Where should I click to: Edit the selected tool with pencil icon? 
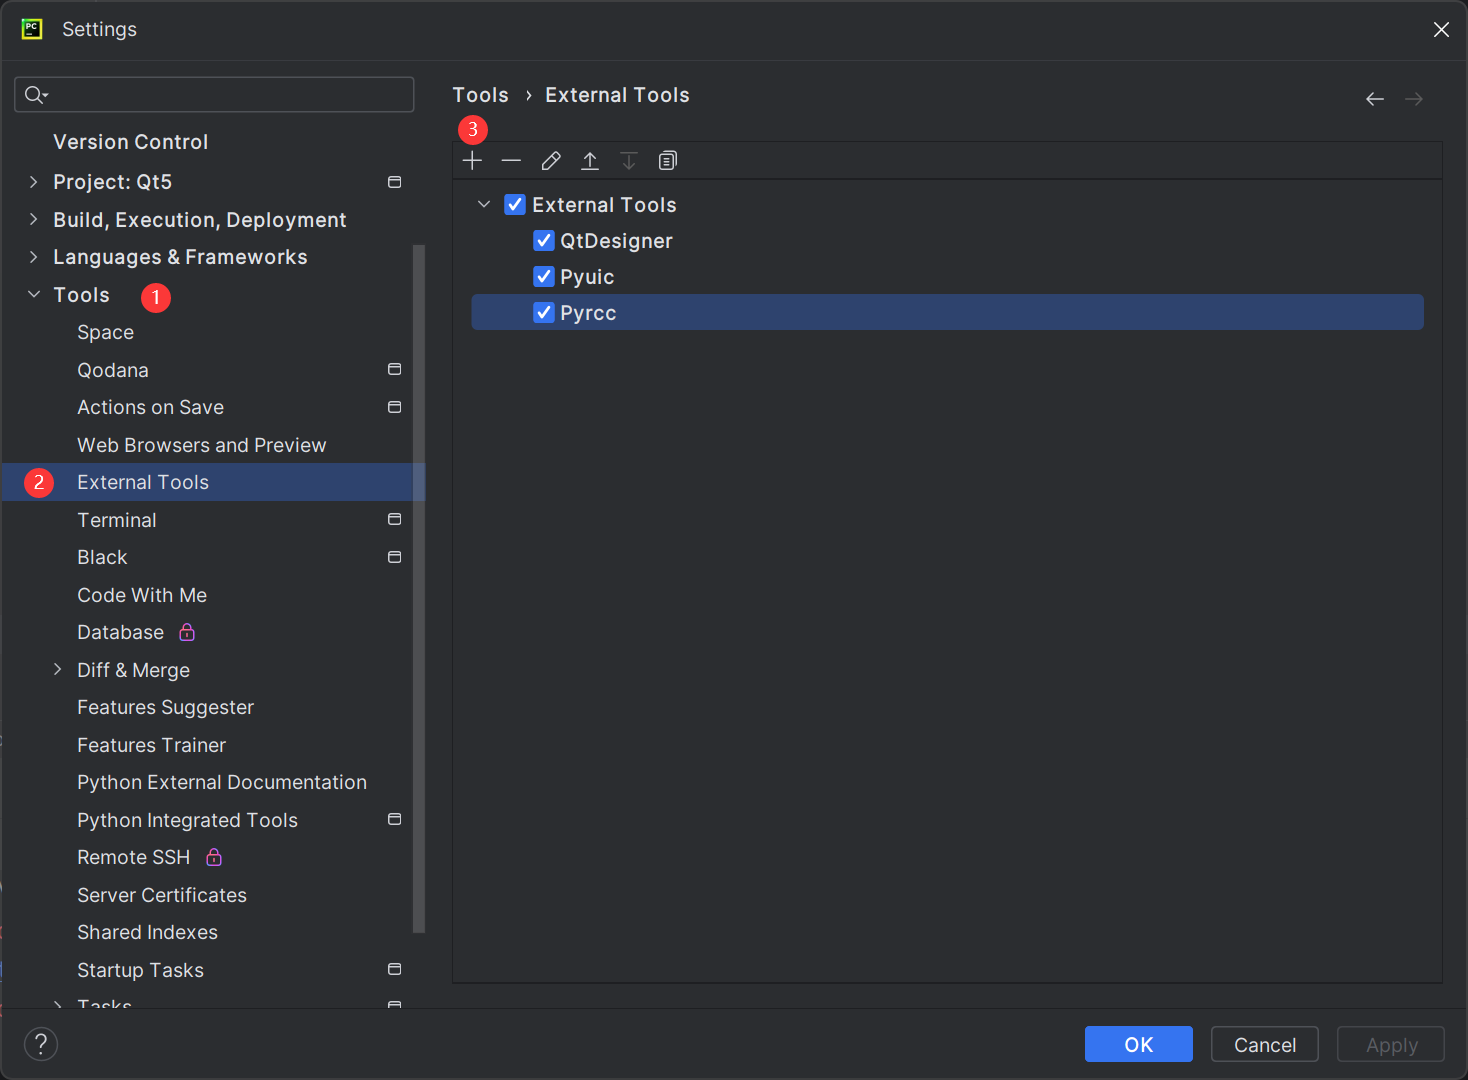click(x=551, y=161)
